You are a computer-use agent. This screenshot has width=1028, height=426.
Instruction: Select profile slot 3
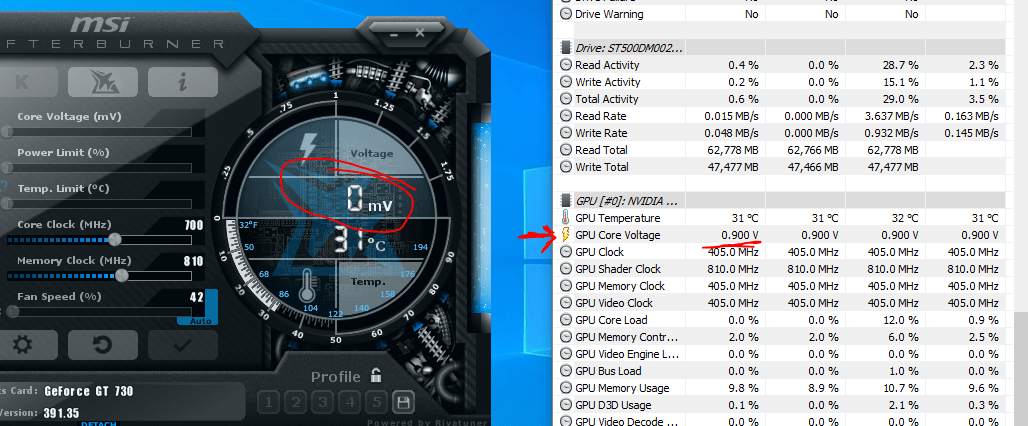(x=323, y=402)
